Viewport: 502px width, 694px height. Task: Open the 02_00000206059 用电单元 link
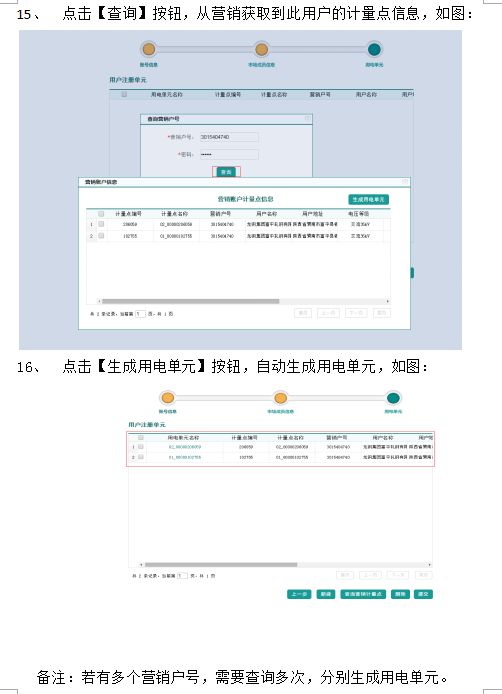185,447
